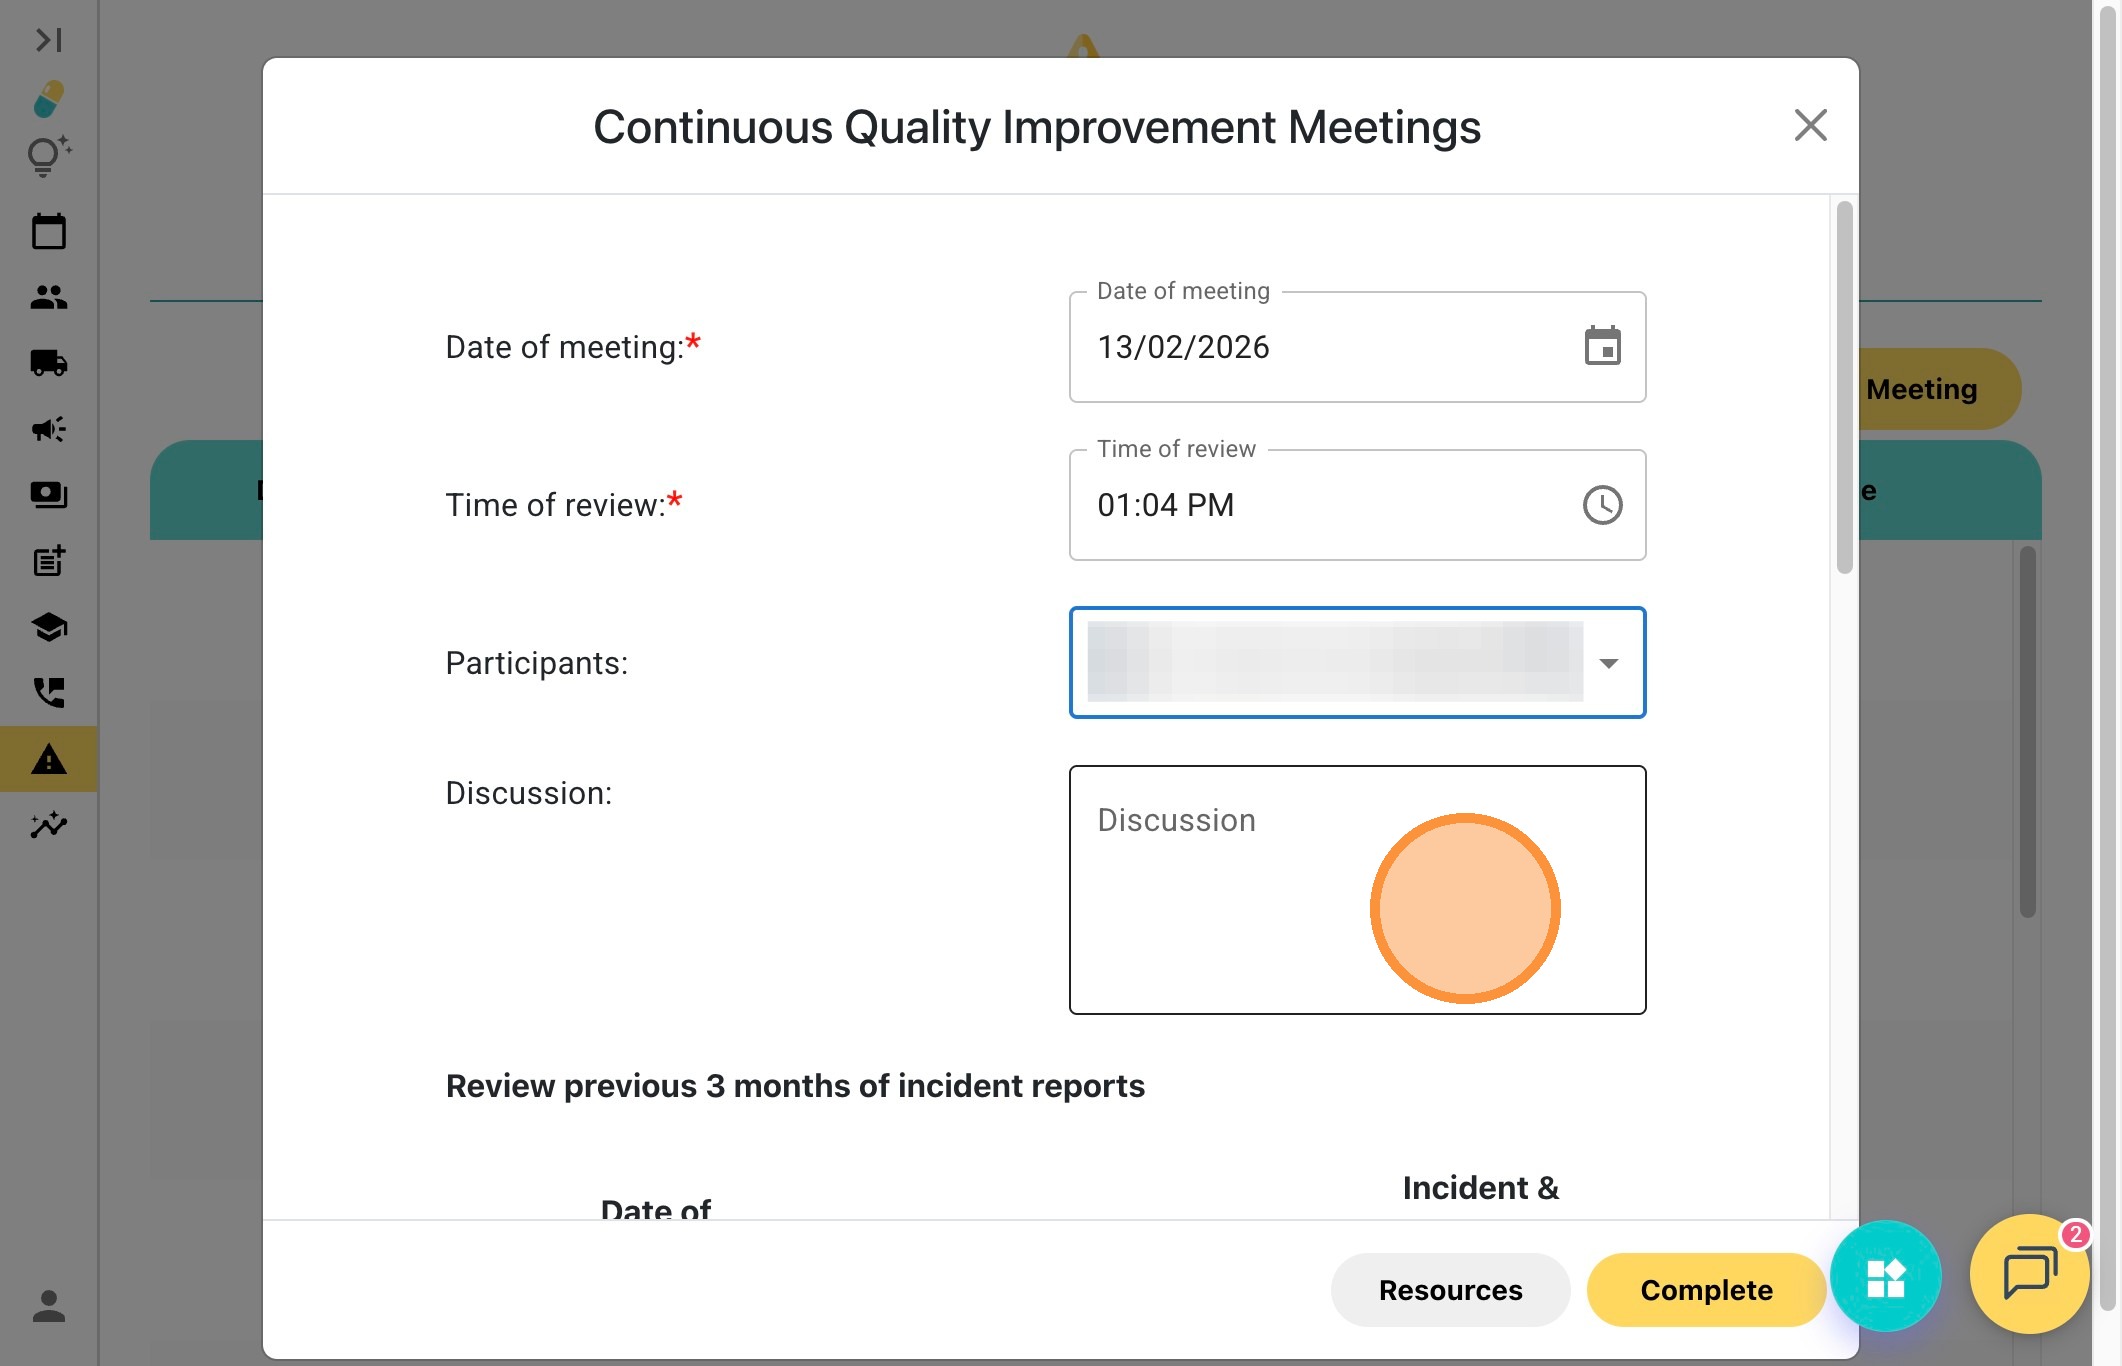Open the megaphone announcements icon
2122x1366 pixels.
48,429
